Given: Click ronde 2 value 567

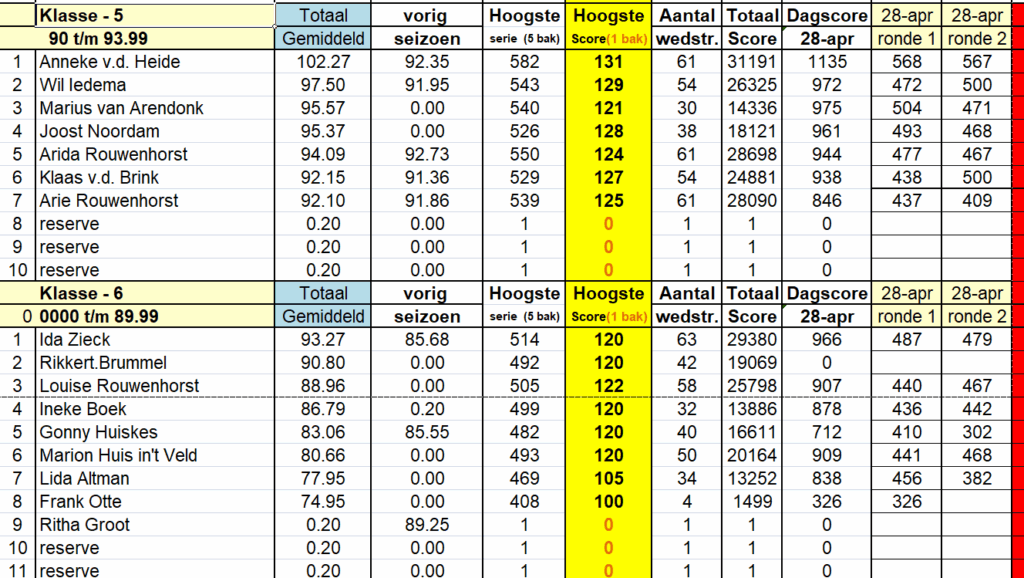Looking at the screenshot, I should (x=977, y=62).
